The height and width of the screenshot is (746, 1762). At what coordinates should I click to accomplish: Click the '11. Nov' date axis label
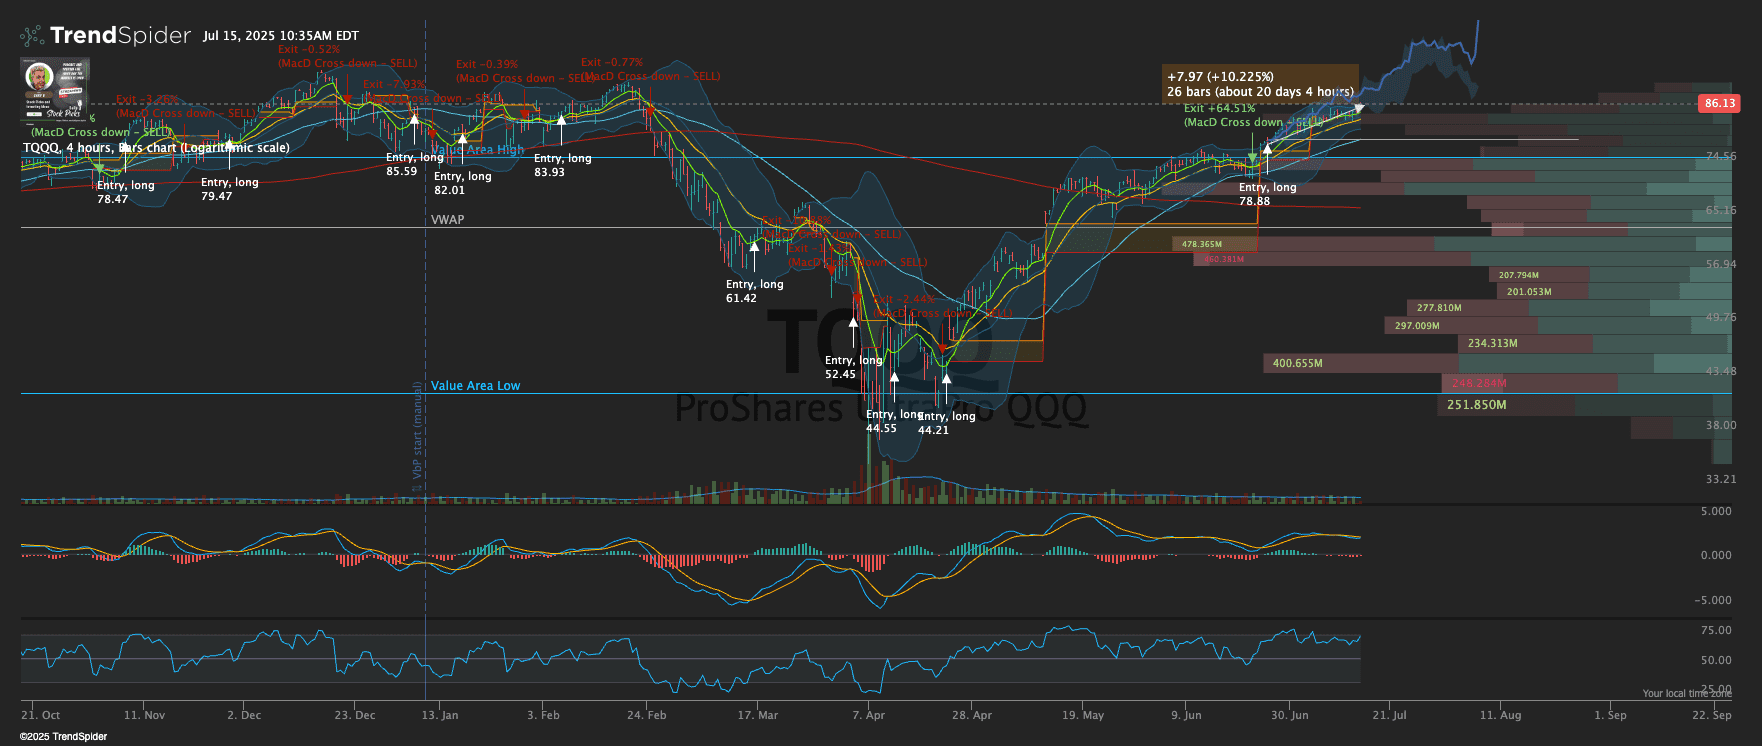click(144, 716)
